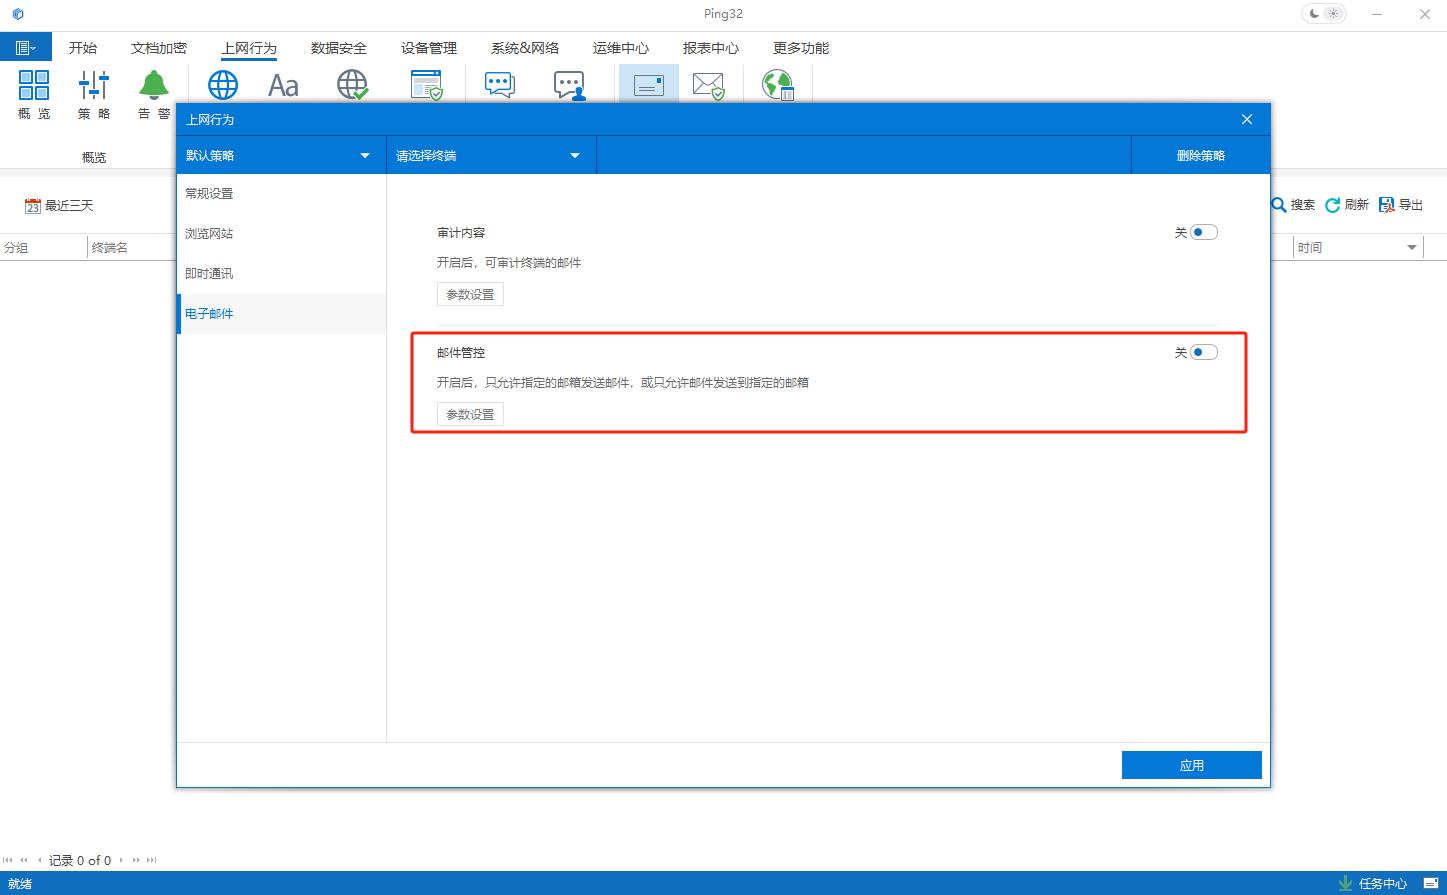Click the 删除策略 delete policy button
Viewport: 1447px width, 895px height.
tap(1200, 156)
